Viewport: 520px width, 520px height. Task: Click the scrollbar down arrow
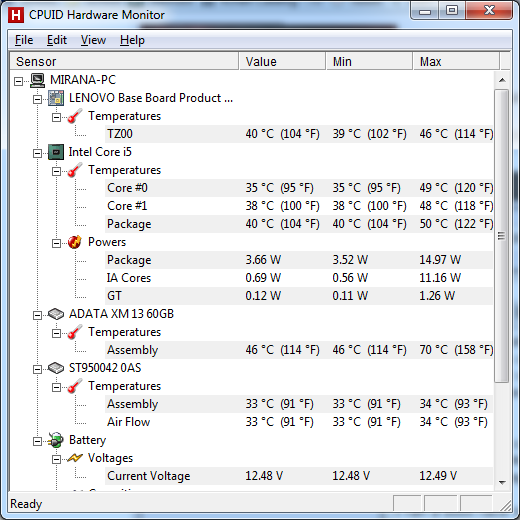(x=502, y=482)
